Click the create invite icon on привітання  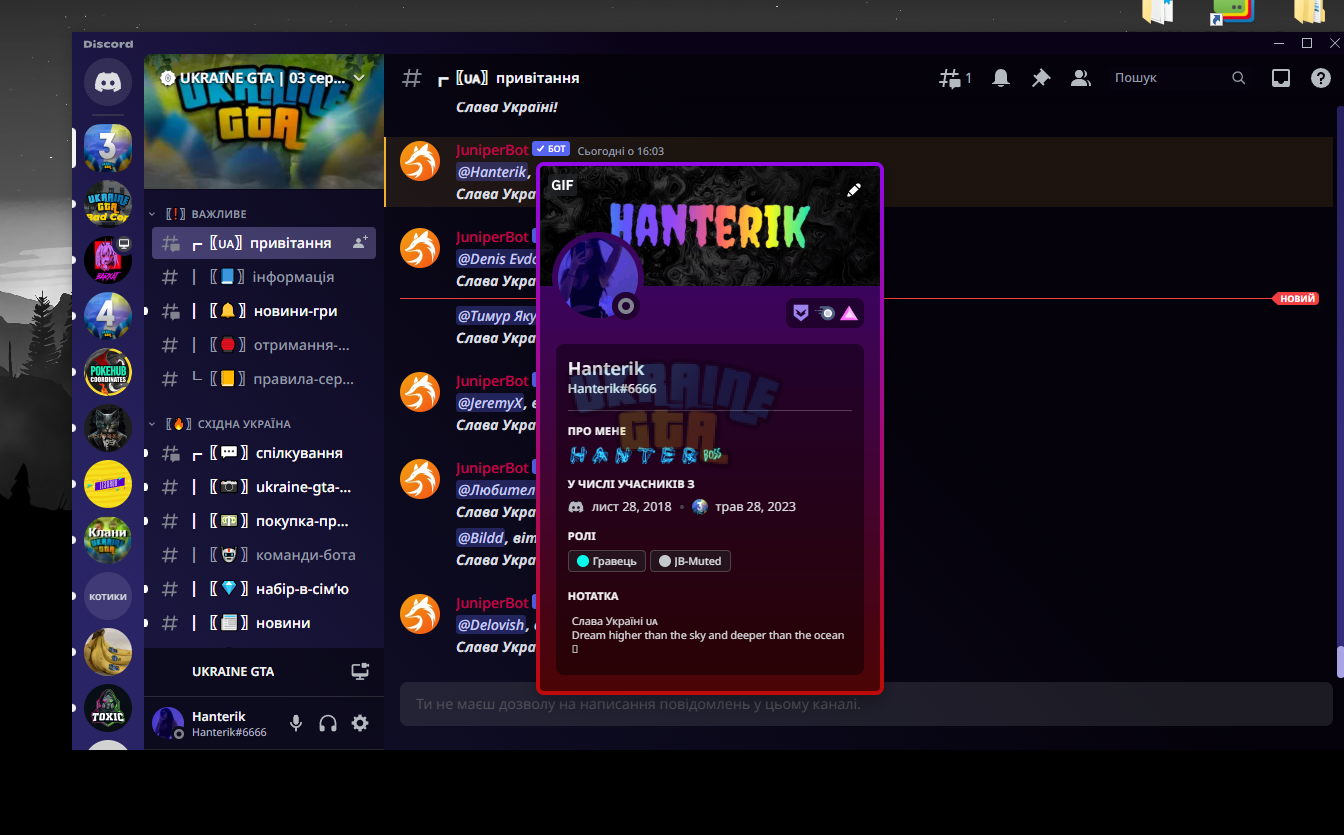pos(360,243)
